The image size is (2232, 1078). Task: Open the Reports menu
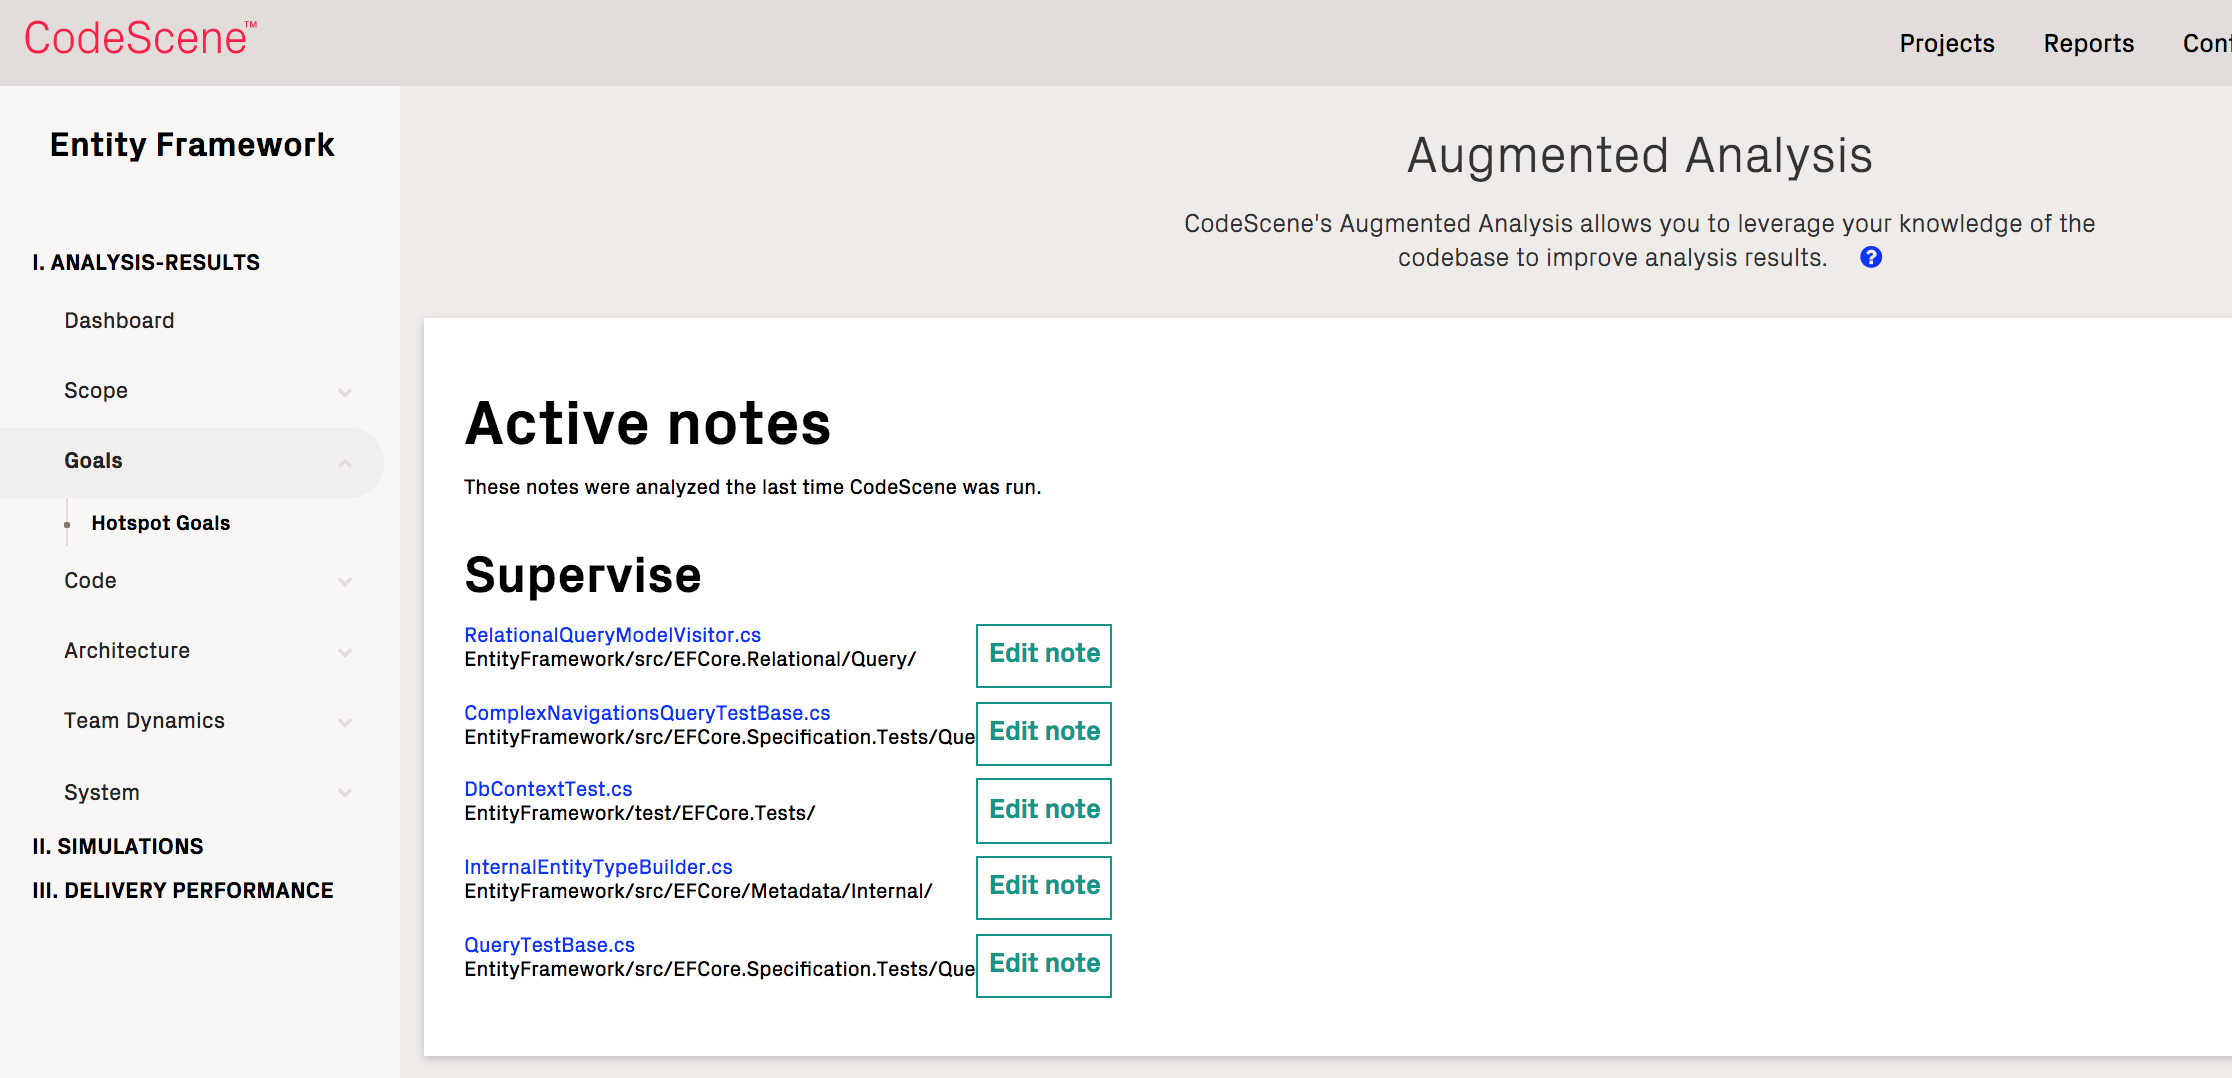coord(2088,43)
